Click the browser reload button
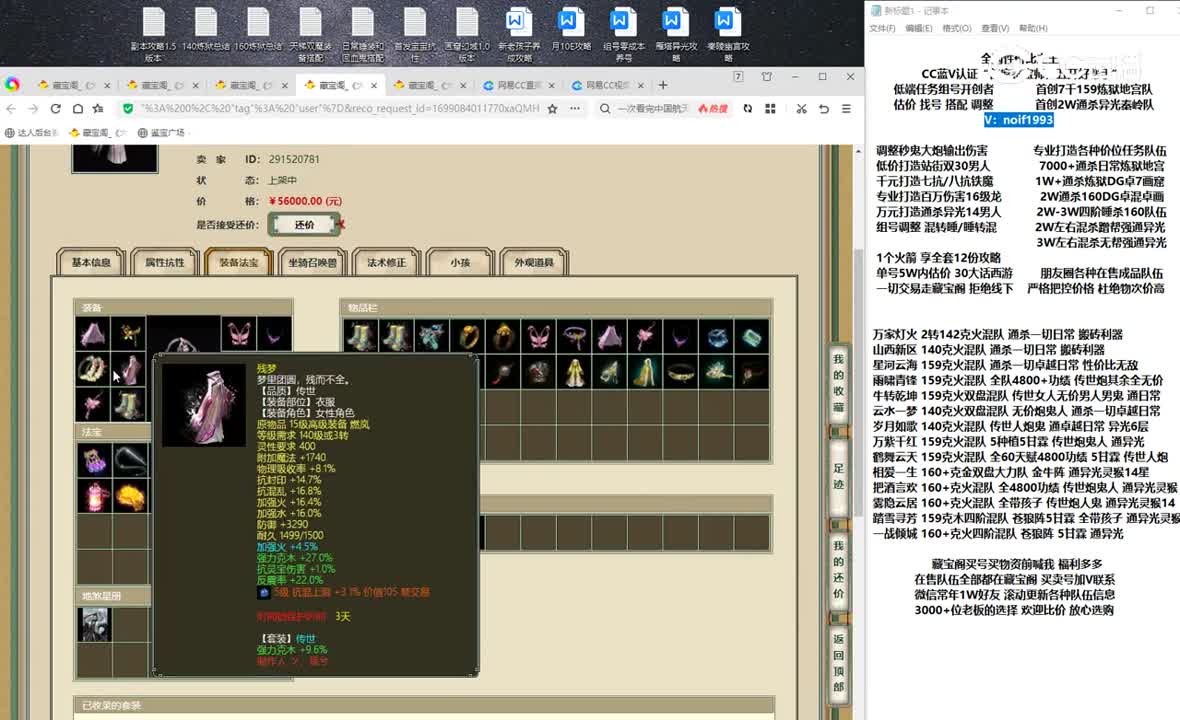The width and height of the screenshot is (1180, 720). coord(56,108)
